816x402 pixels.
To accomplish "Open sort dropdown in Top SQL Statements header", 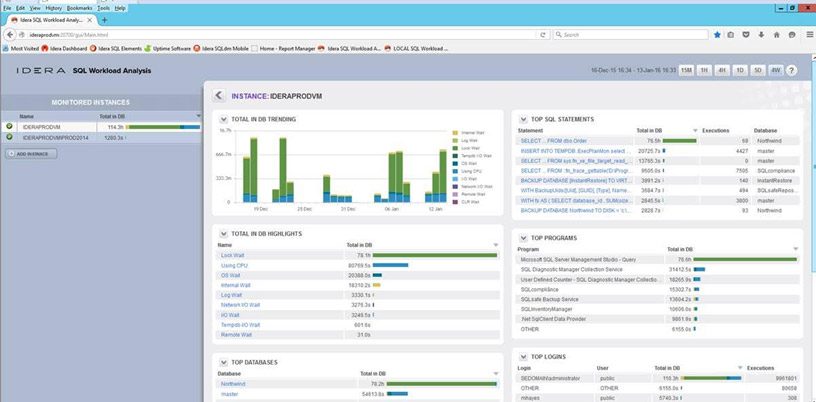I will point(696,130).
